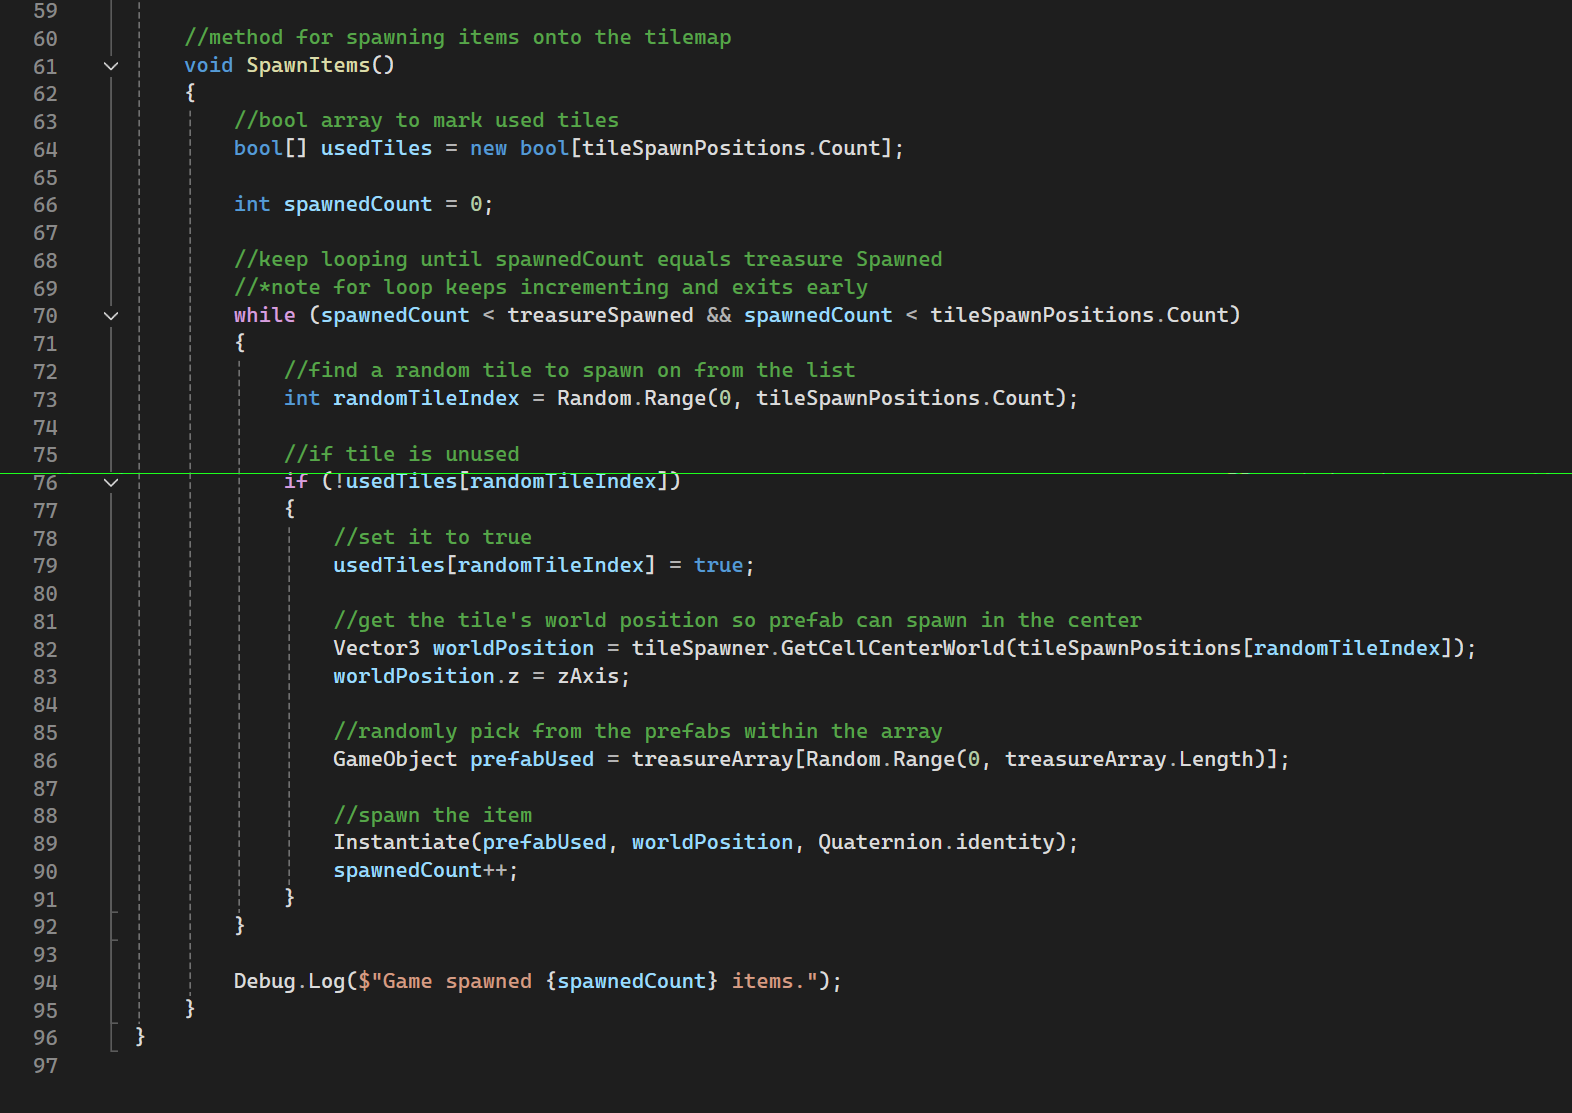This screenshot has width=1572, height=1113.
Task: Place cursor on the Instantiate call
Action: pos(401,842)
